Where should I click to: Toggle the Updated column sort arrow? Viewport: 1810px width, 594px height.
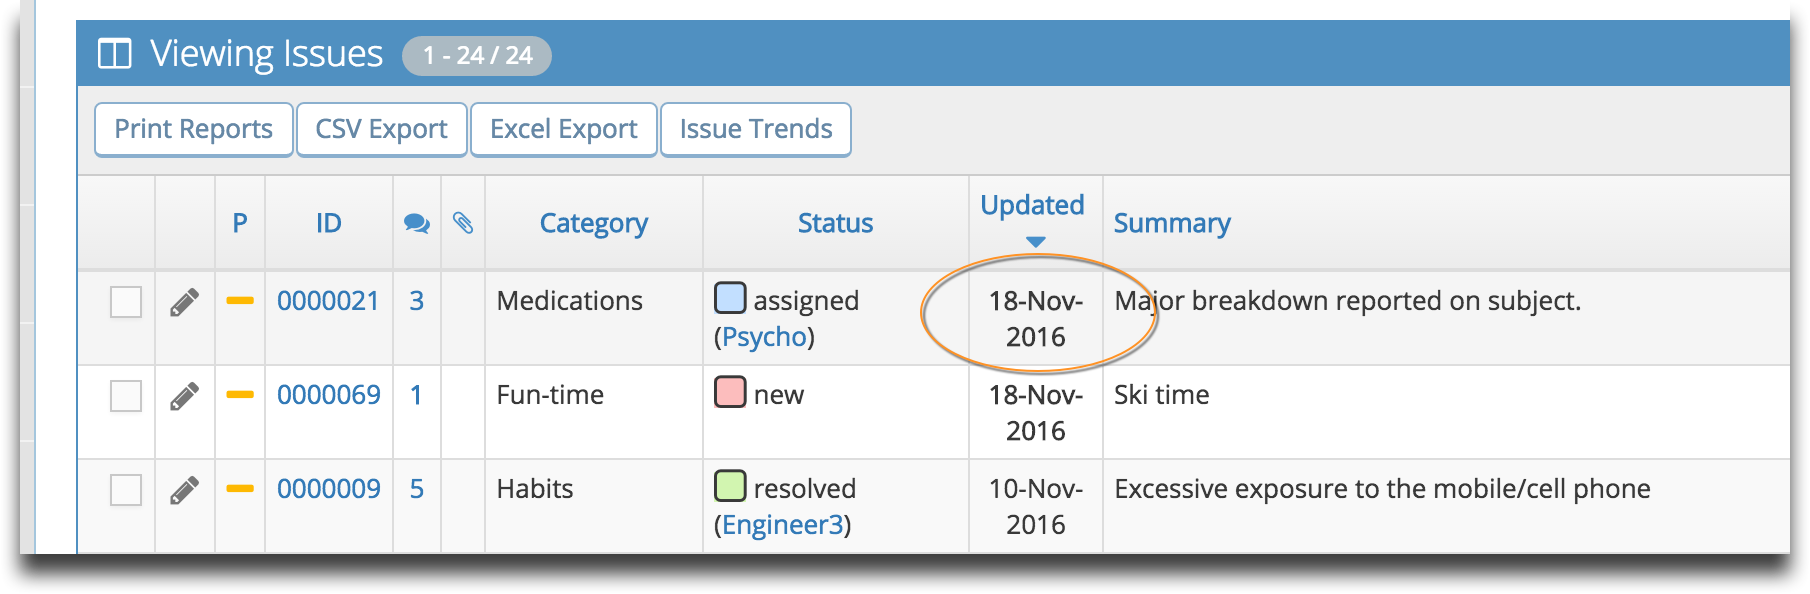[1036, 242]
